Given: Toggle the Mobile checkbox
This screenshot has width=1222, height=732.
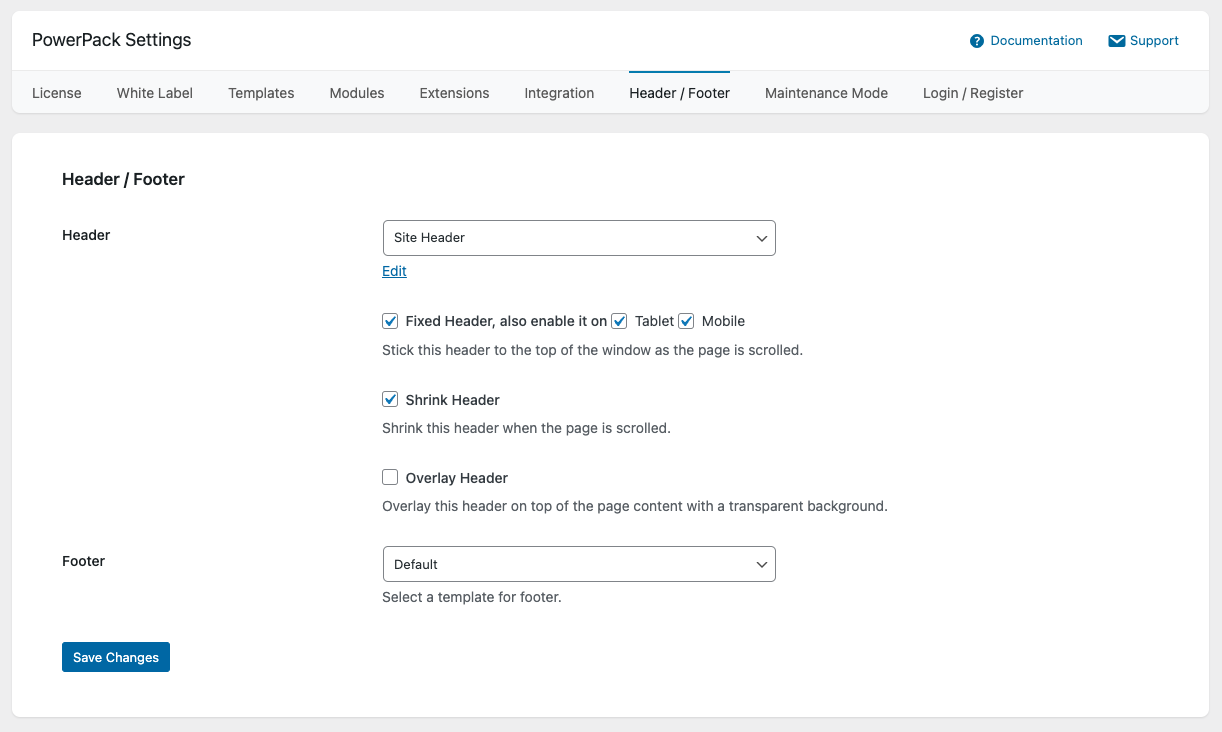Looking at the screenshot, I should pos(687,321).
